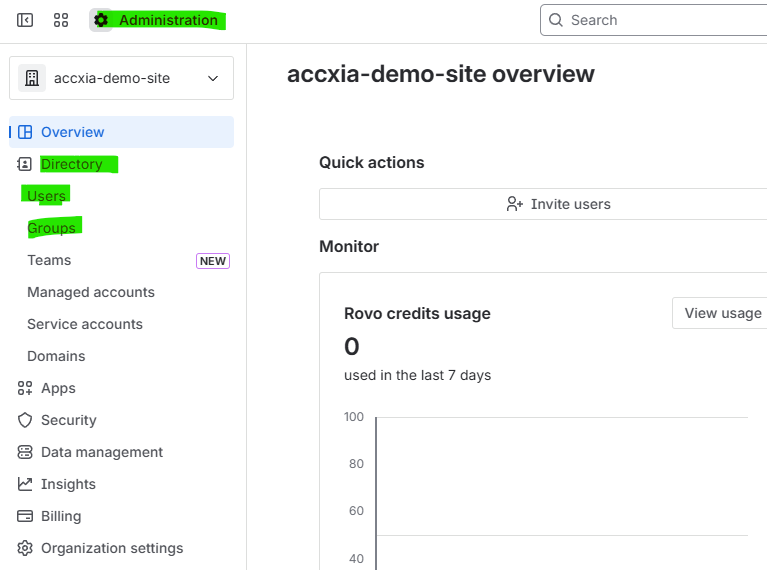Click the Apps icon in the sidebar
The image size is (767, 570).
(25, 388)
